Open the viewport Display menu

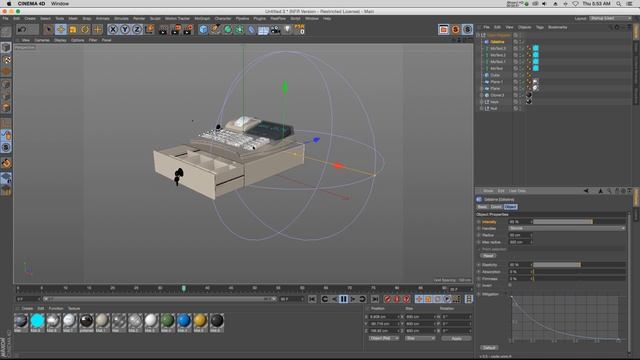pyautogui.click(x=60, y=40)
